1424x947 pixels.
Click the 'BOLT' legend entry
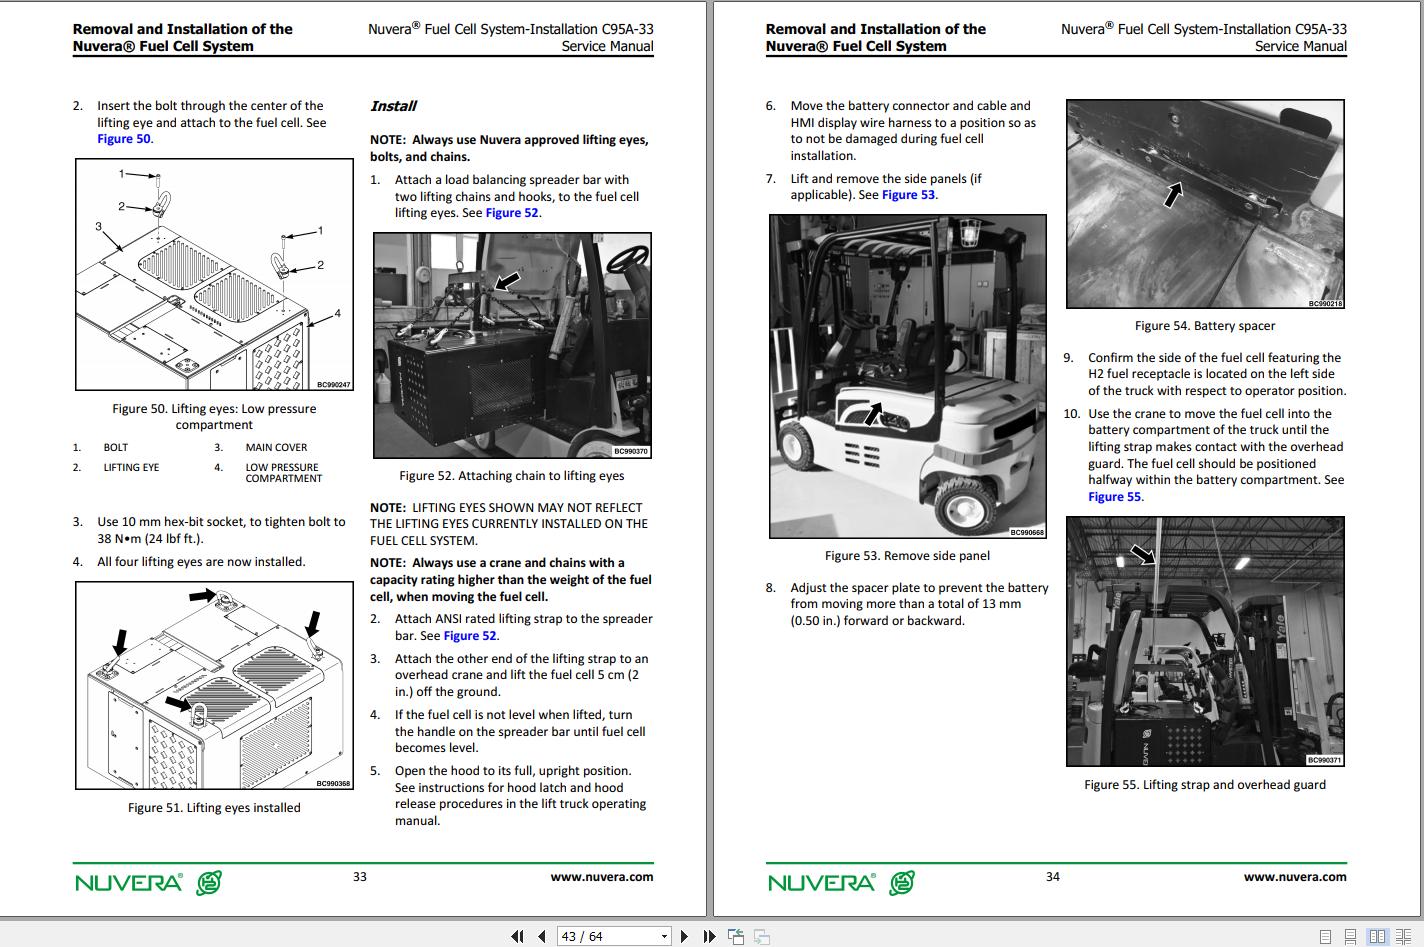(116, 448)
